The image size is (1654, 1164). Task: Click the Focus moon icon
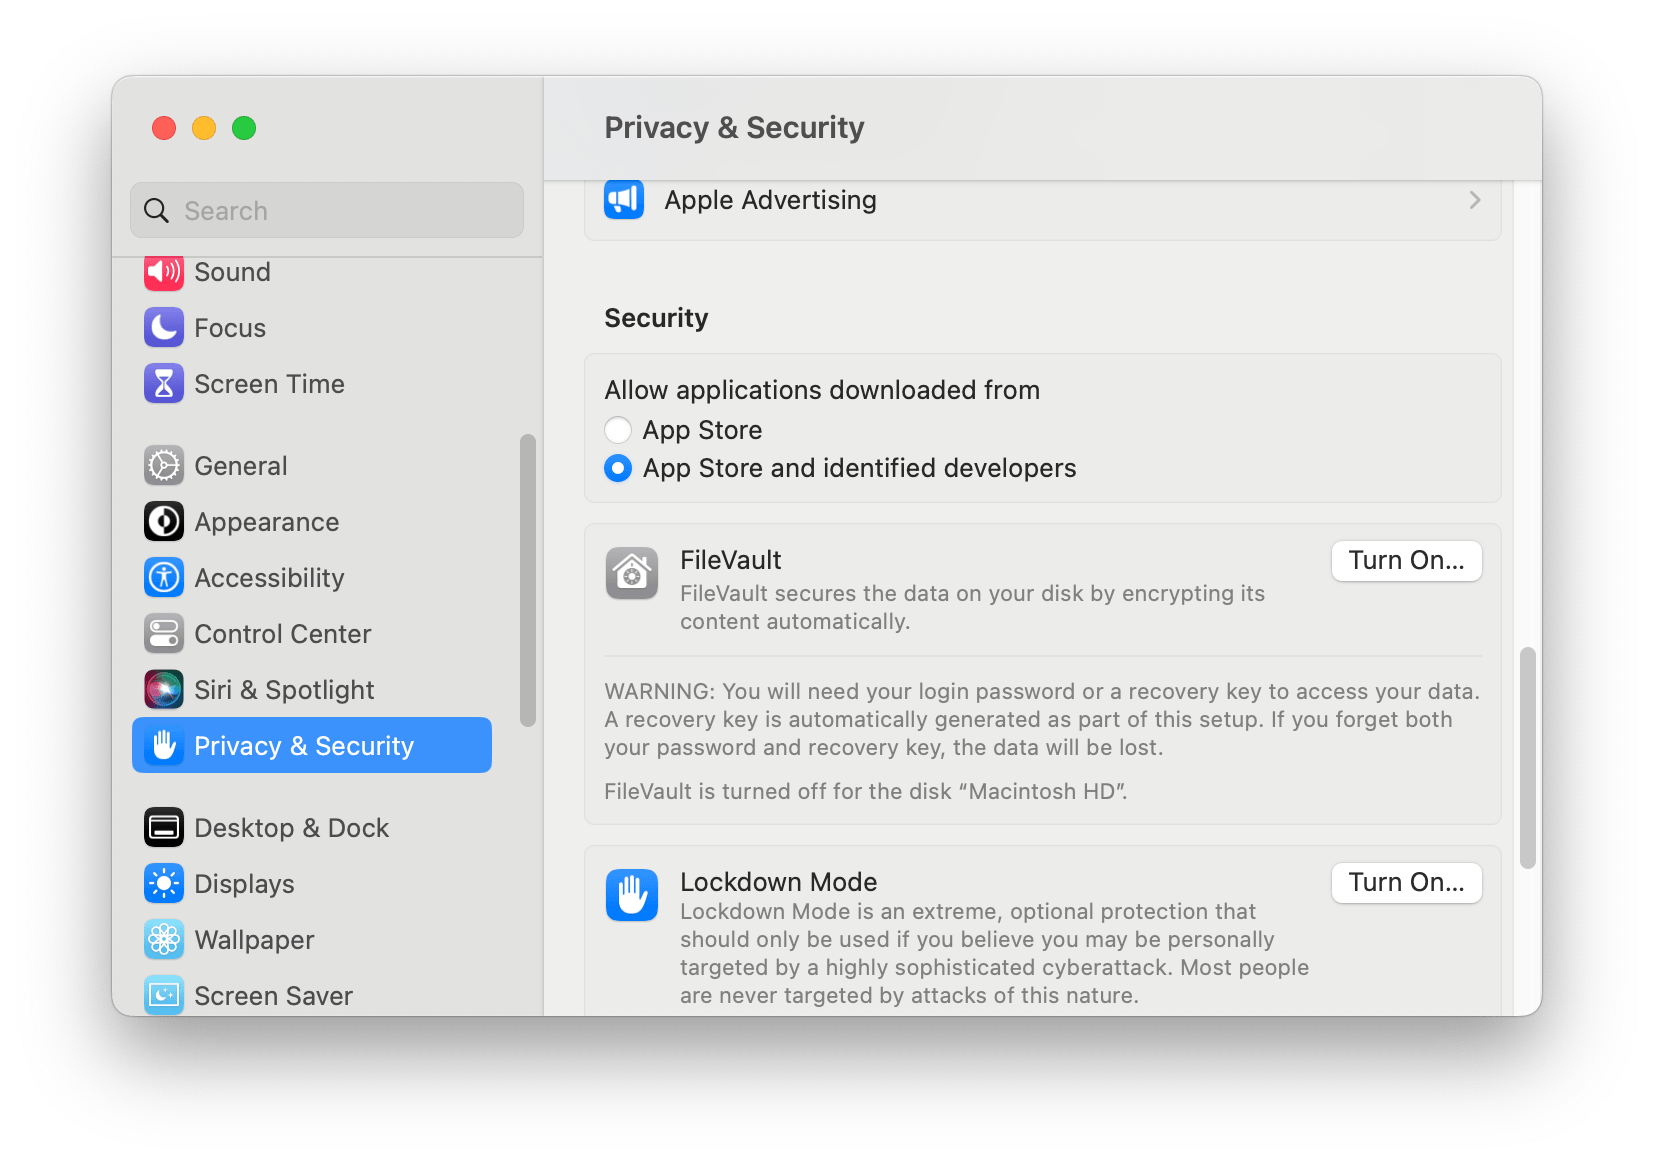click(x=164, y=328)
